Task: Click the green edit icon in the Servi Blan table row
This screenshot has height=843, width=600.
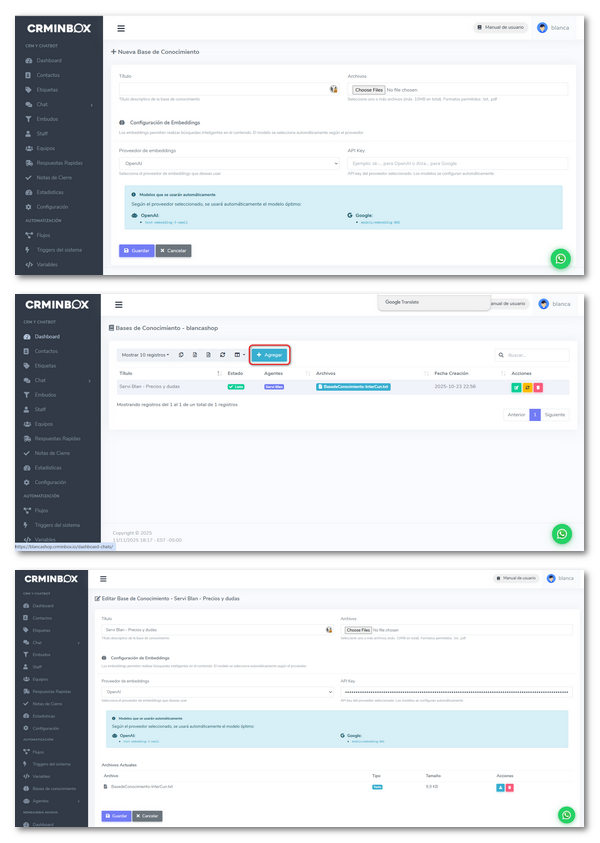Action: [516, 386]
